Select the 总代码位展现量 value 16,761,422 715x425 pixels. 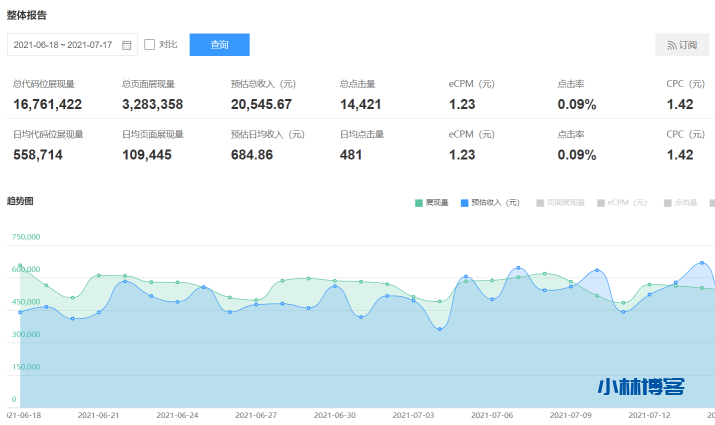[x=48, y=104]
